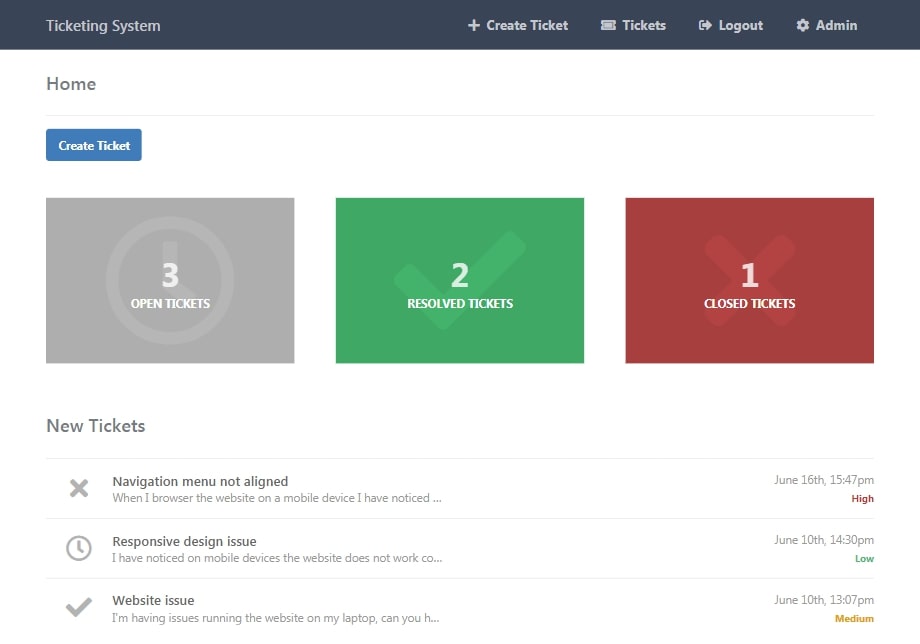Click the Home page heading

click(71, 84)
